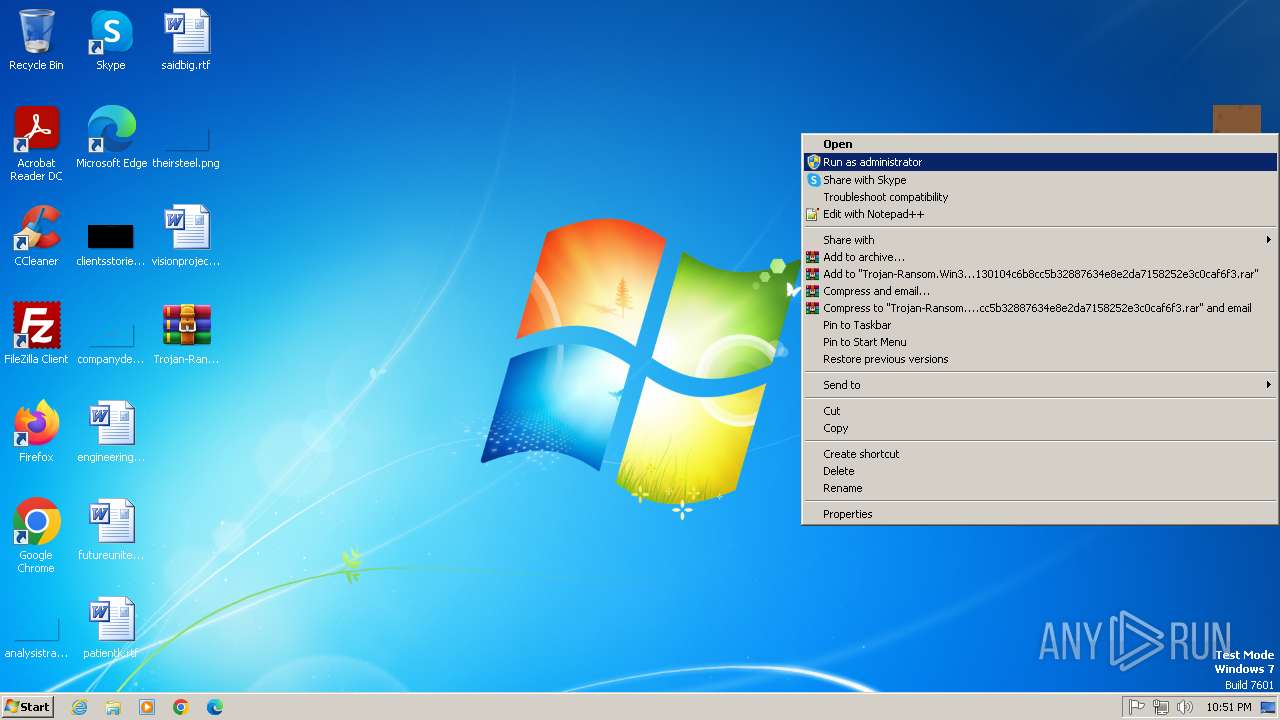Open Action Center flag tray icon
Screen dimensions: 1280x720
1137,707
